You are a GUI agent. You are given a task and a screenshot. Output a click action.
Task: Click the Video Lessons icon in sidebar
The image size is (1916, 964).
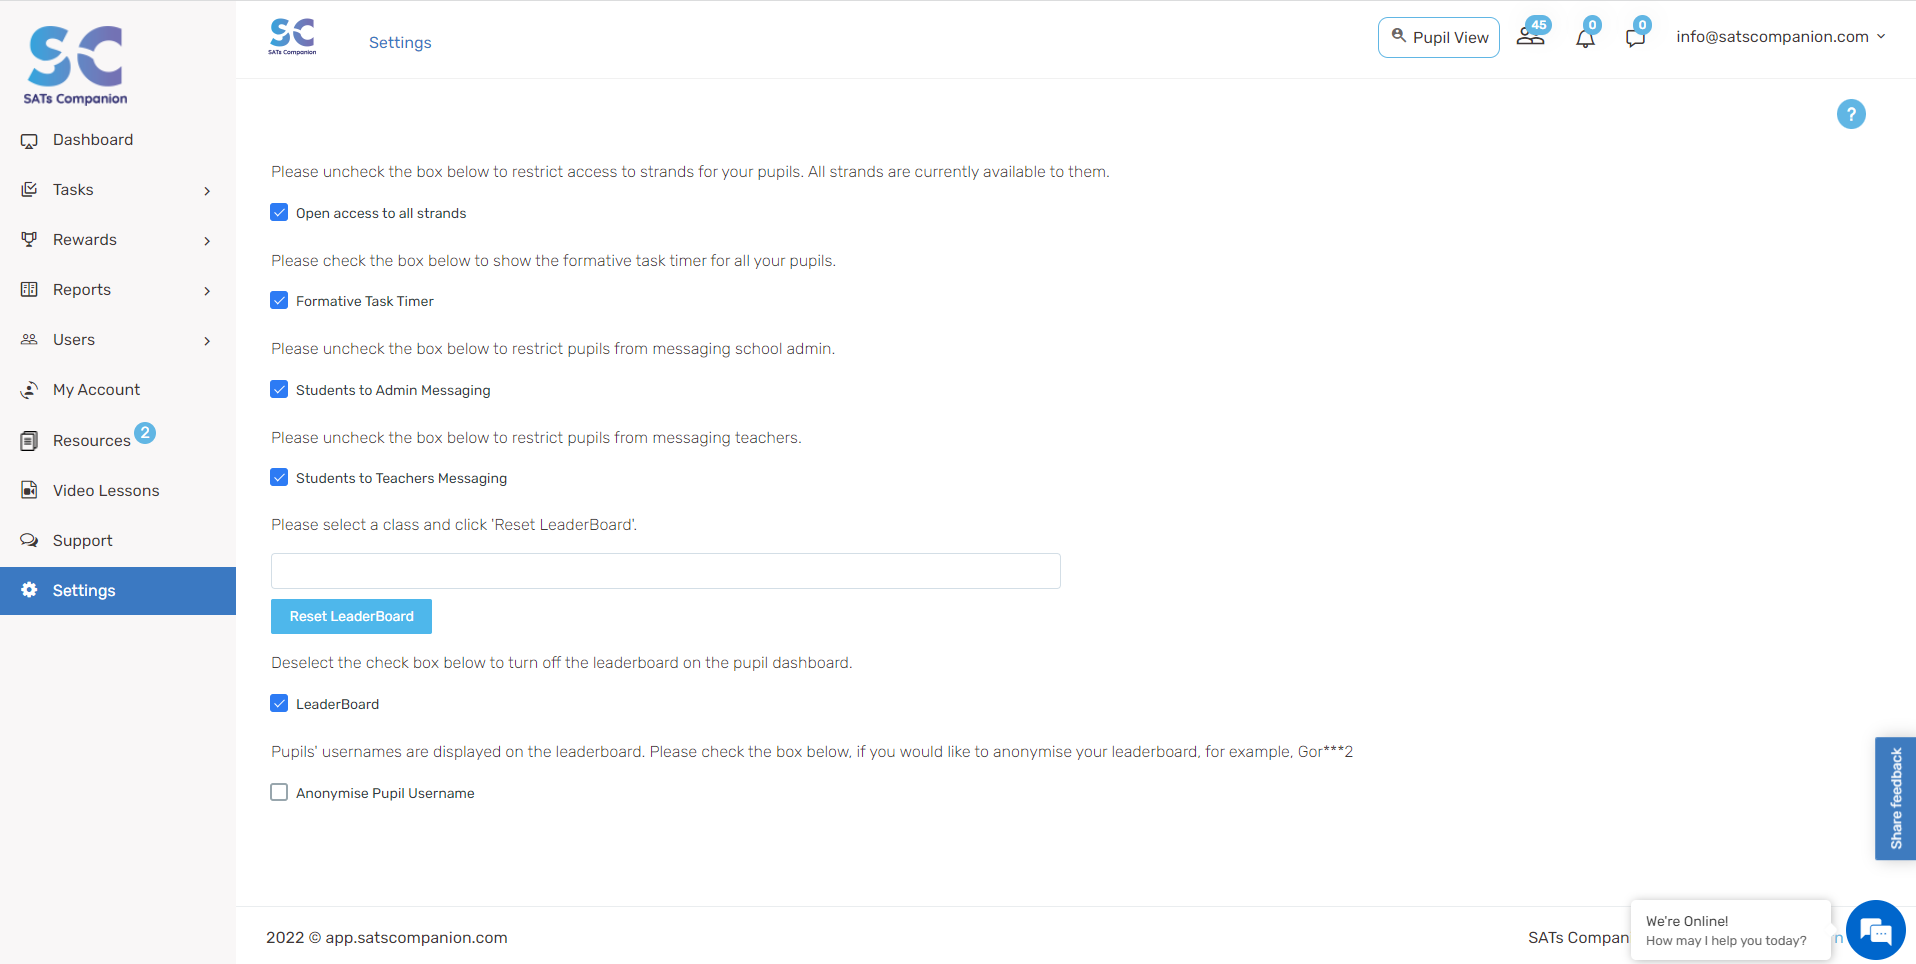point(29,490)
